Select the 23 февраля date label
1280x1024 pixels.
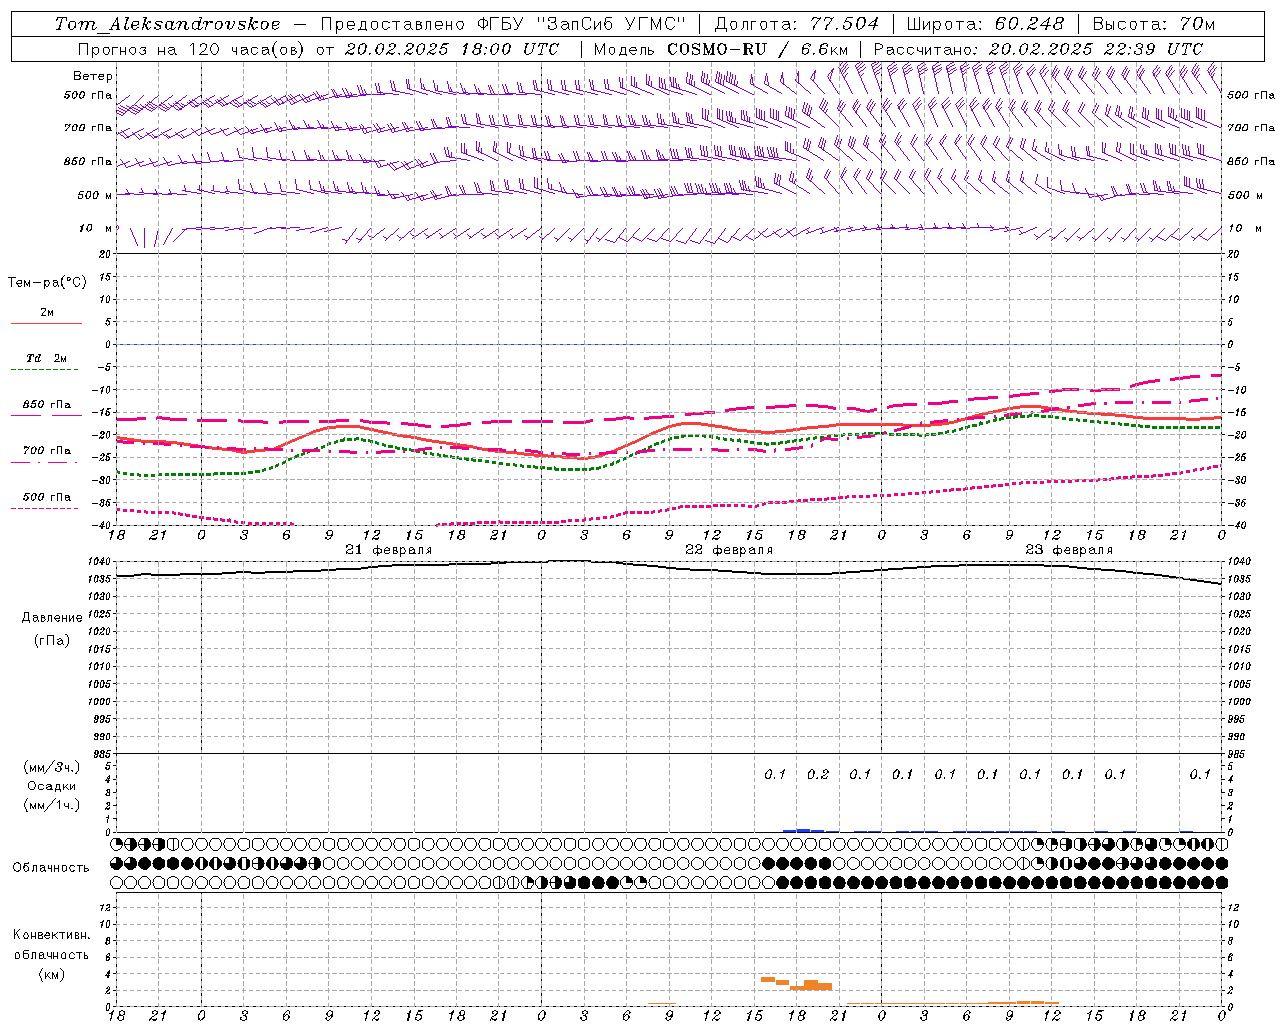(1069, 550)
